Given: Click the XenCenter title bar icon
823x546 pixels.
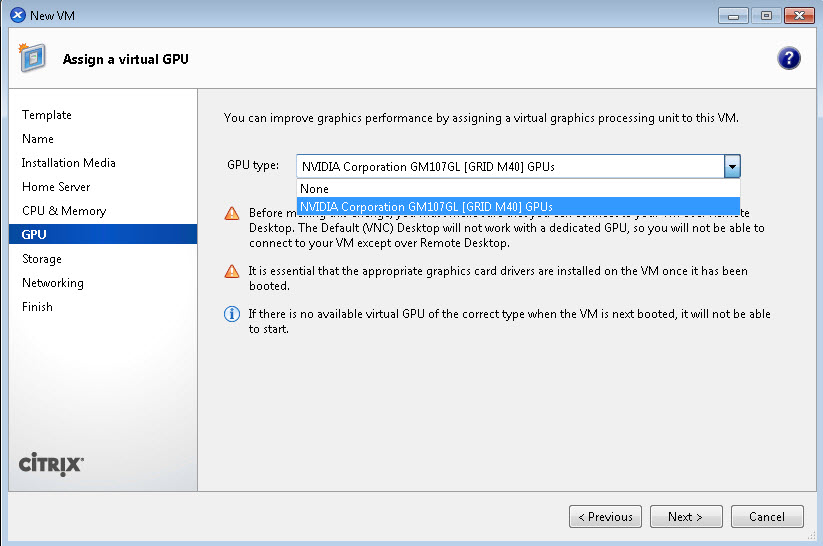Looking at the screenshot, I should 17,15.
